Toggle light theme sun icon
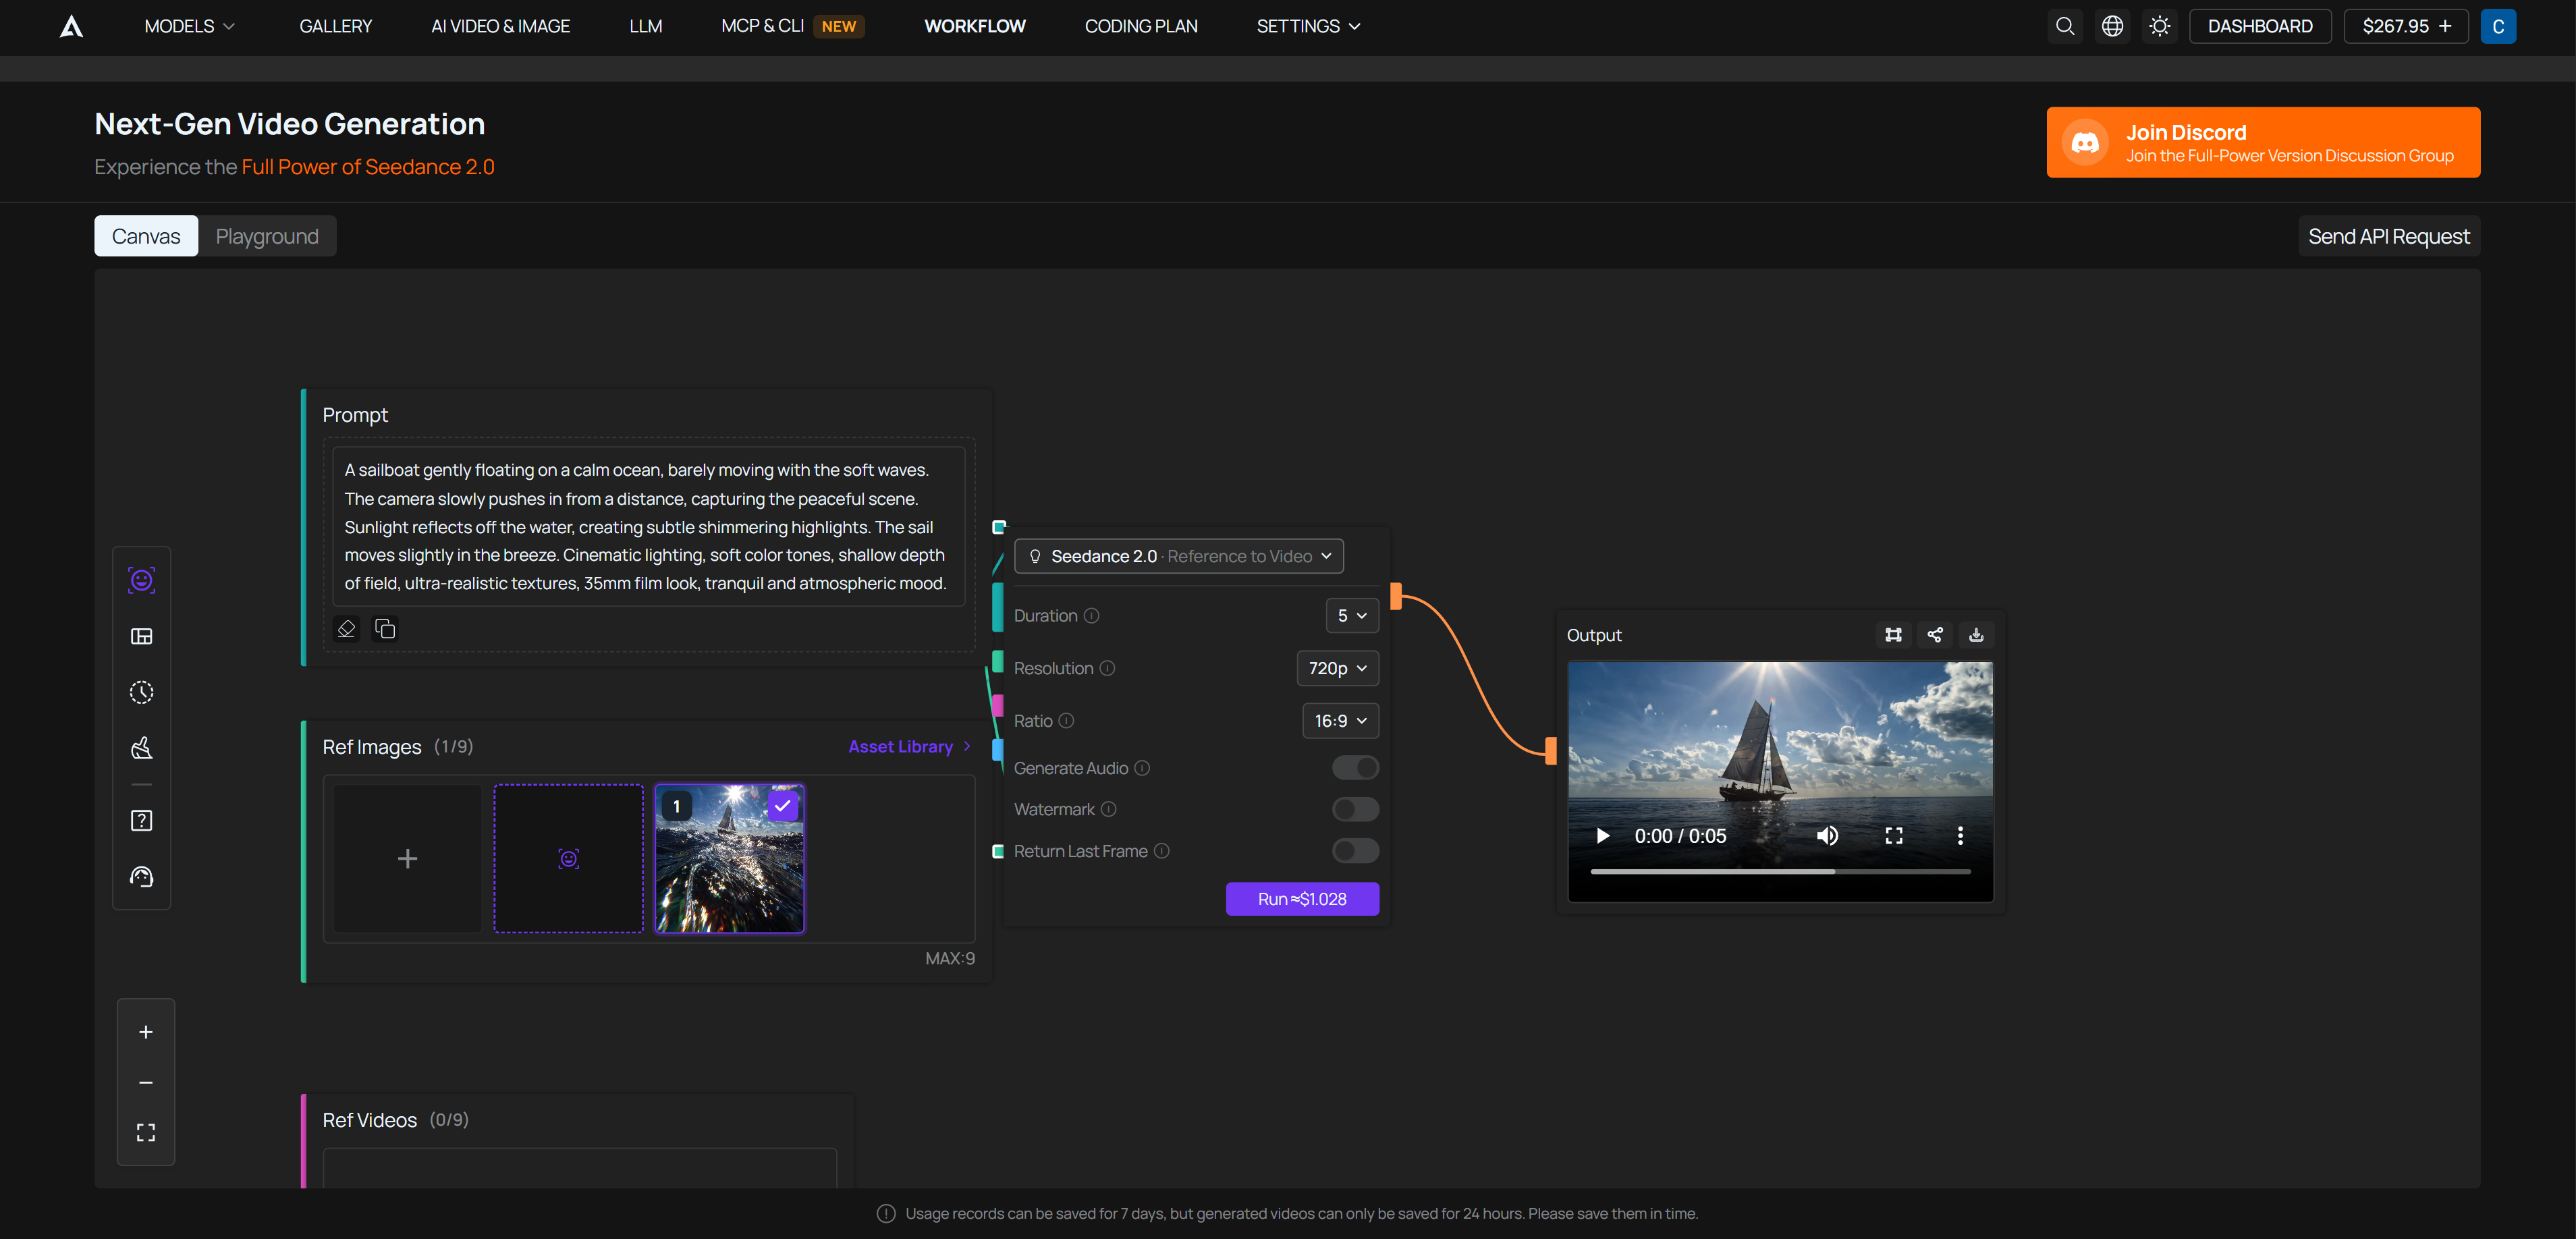The image size is (2576, 1239). tap(2160, 26)
